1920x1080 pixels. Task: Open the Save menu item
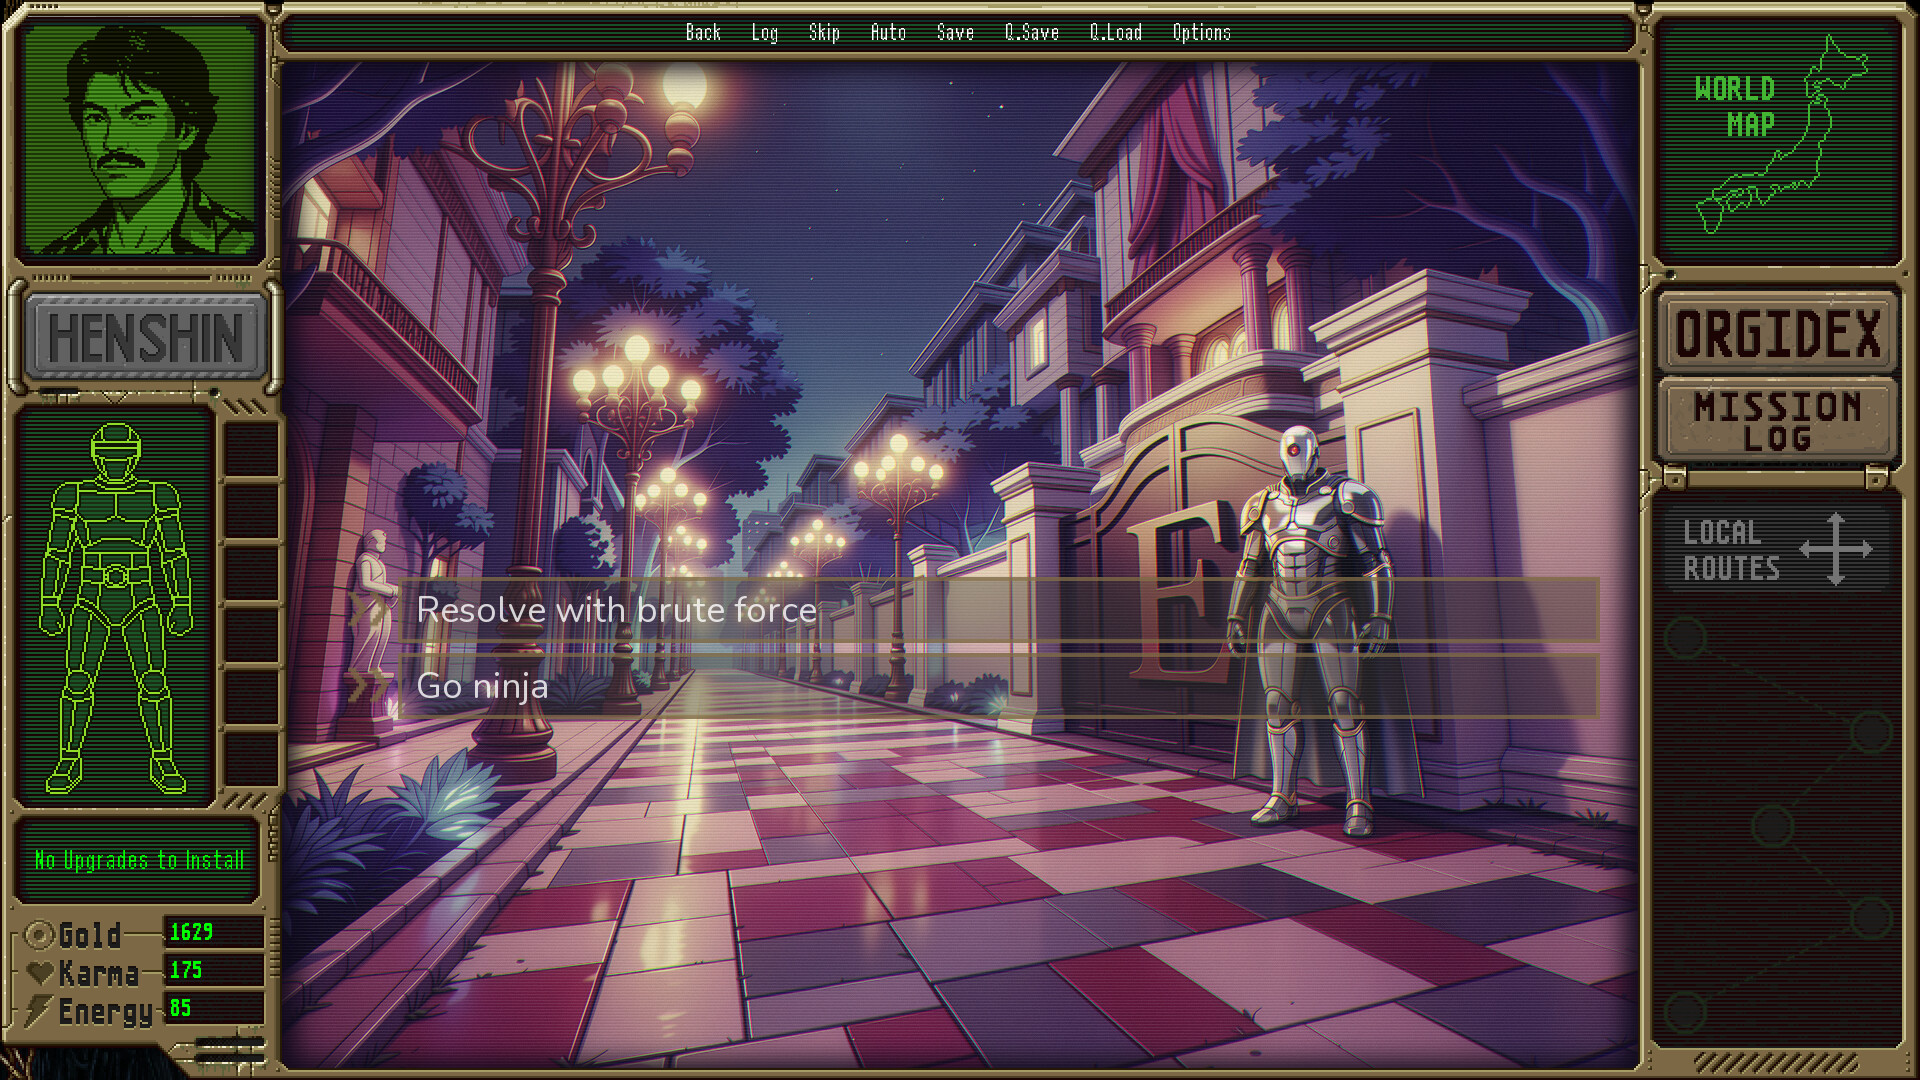[x=955, y=33]
